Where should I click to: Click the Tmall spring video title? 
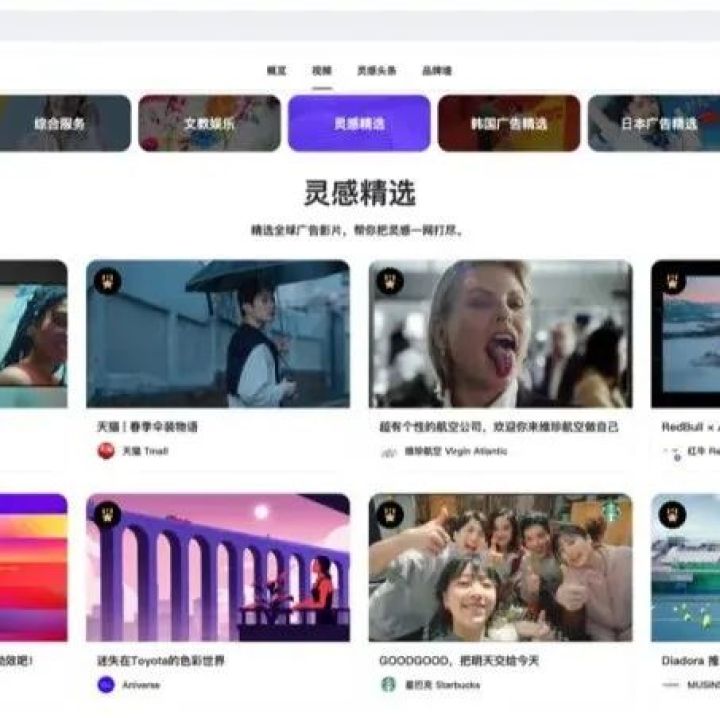(147, 427)
